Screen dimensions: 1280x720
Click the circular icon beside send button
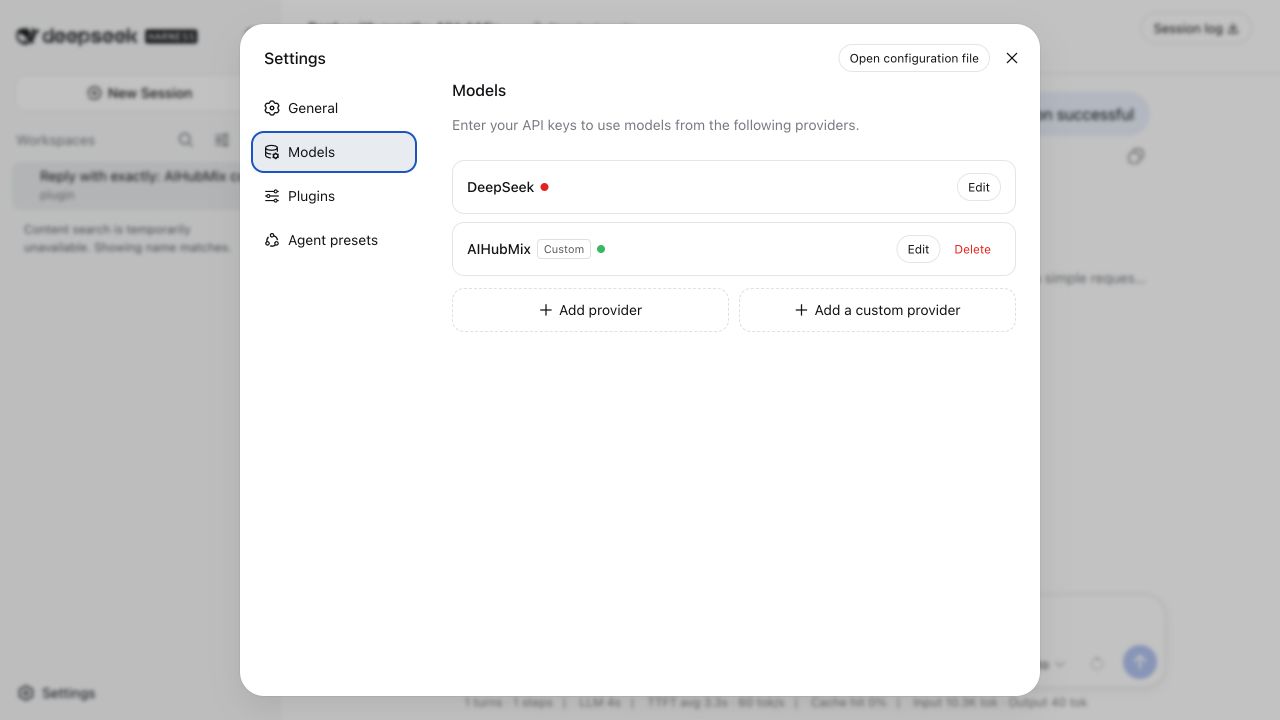[x=1097, y=663]
